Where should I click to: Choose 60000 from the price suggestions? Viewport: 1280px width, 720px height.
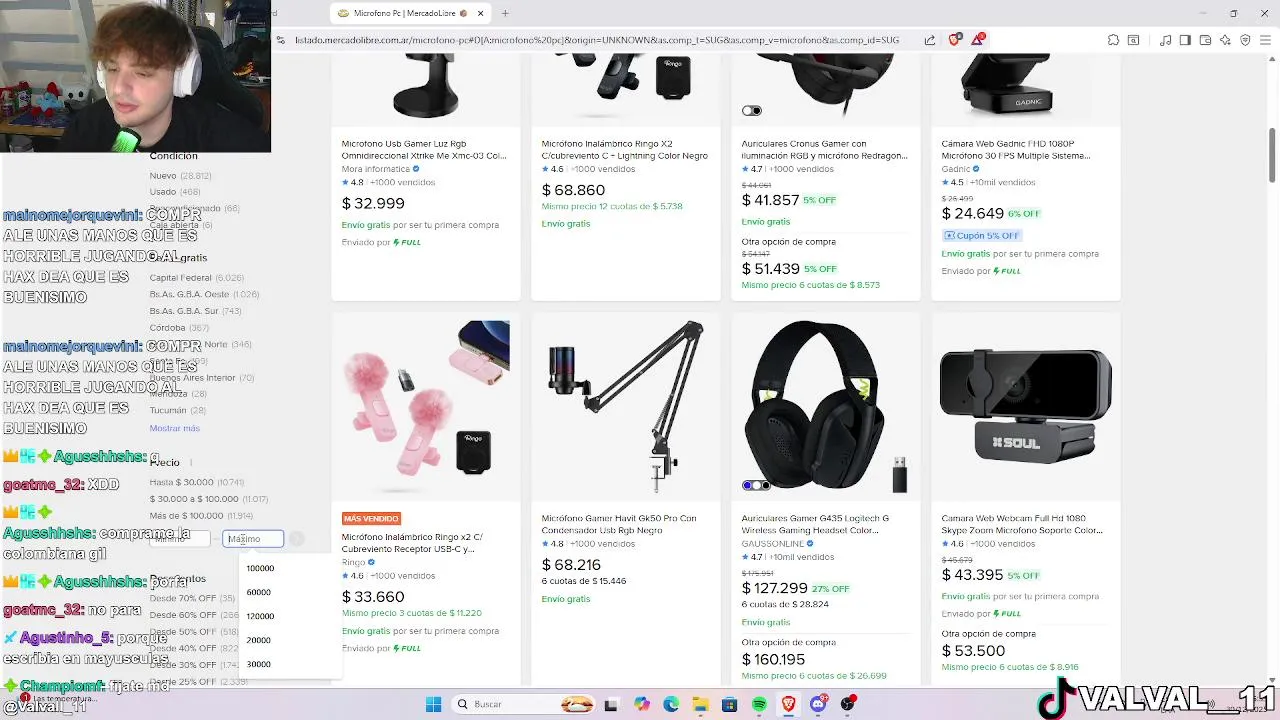[x=258, y=592]
